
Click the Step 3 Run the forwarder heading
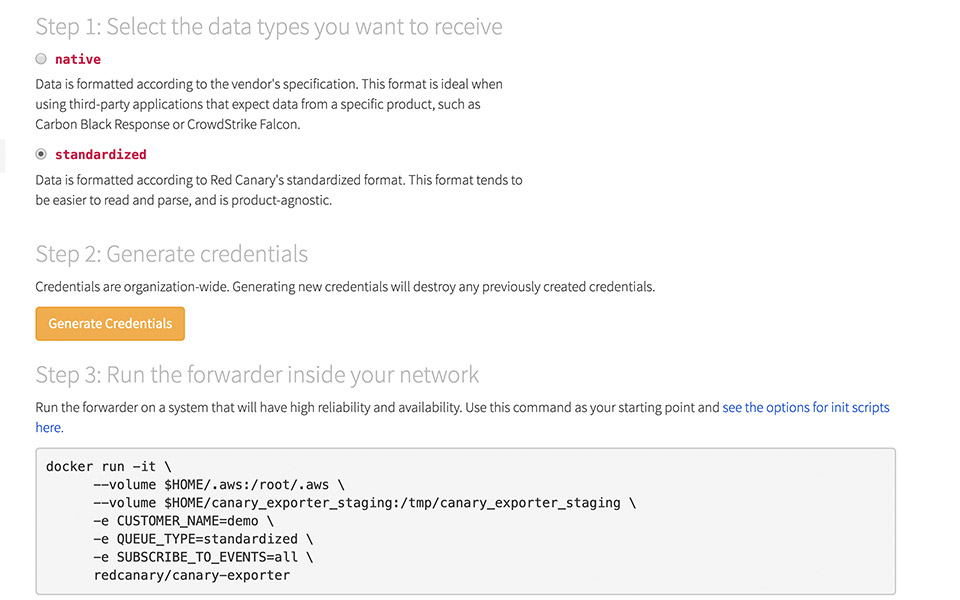[x=257, y=375]
